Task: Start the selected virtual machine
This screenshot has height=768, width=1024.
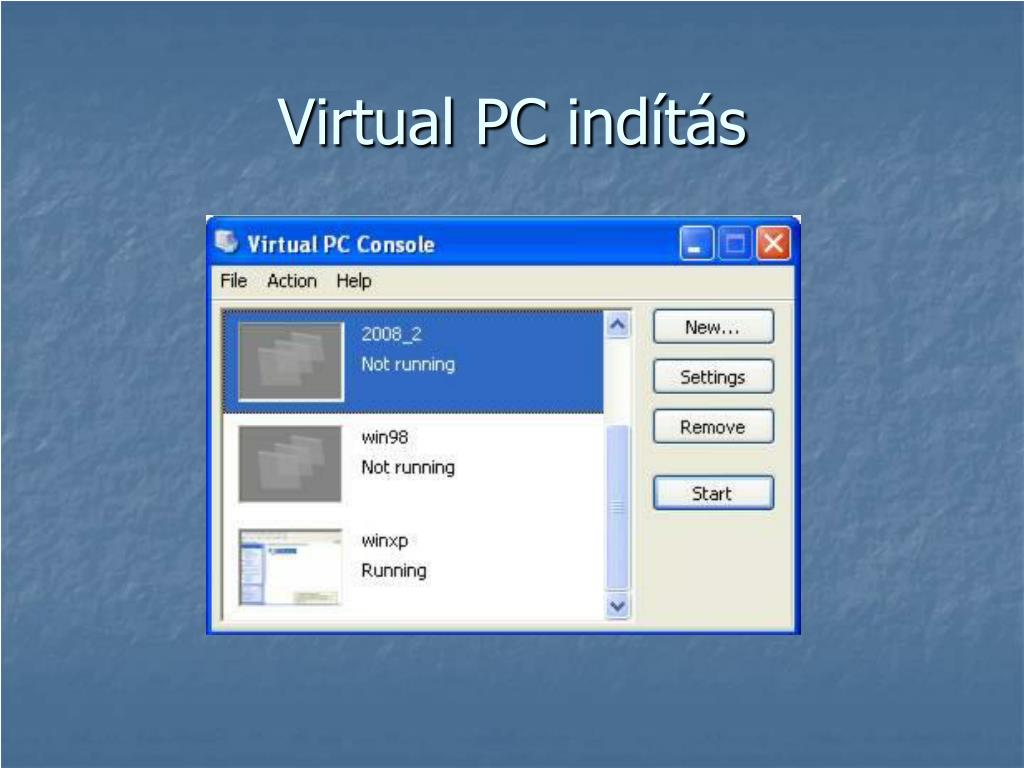Action: [713, 493]
